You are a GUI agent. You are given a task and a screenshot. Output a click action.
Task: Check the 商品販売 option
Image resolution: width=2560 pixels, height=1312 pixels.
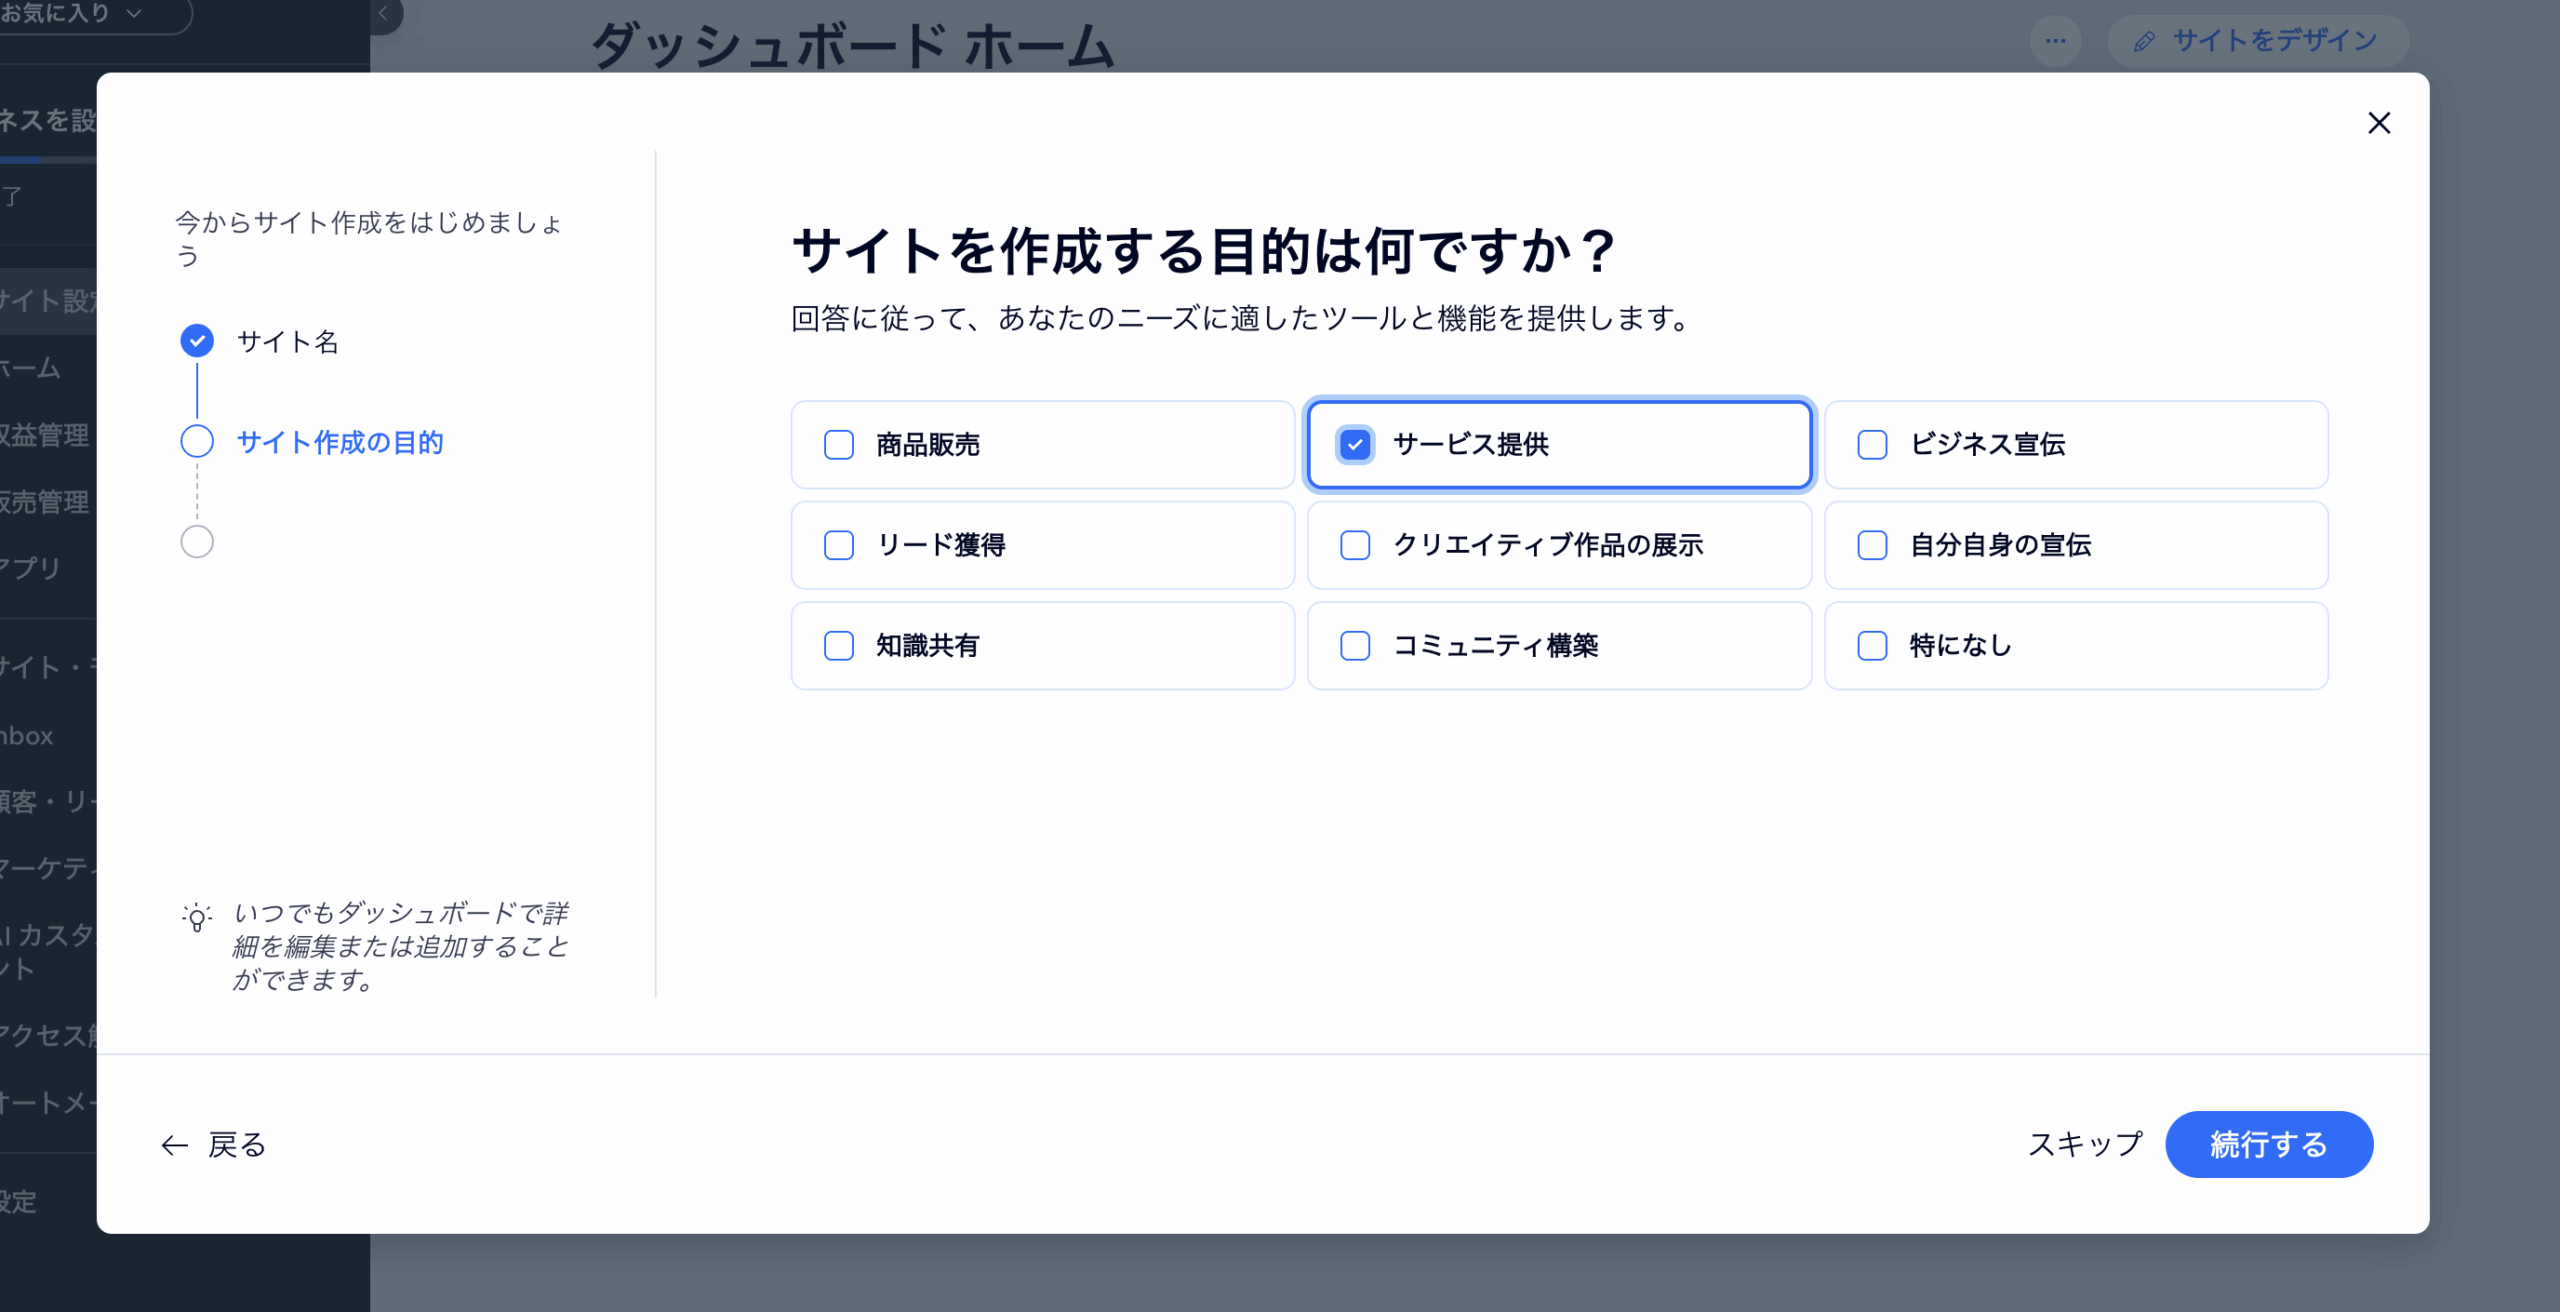838,444
